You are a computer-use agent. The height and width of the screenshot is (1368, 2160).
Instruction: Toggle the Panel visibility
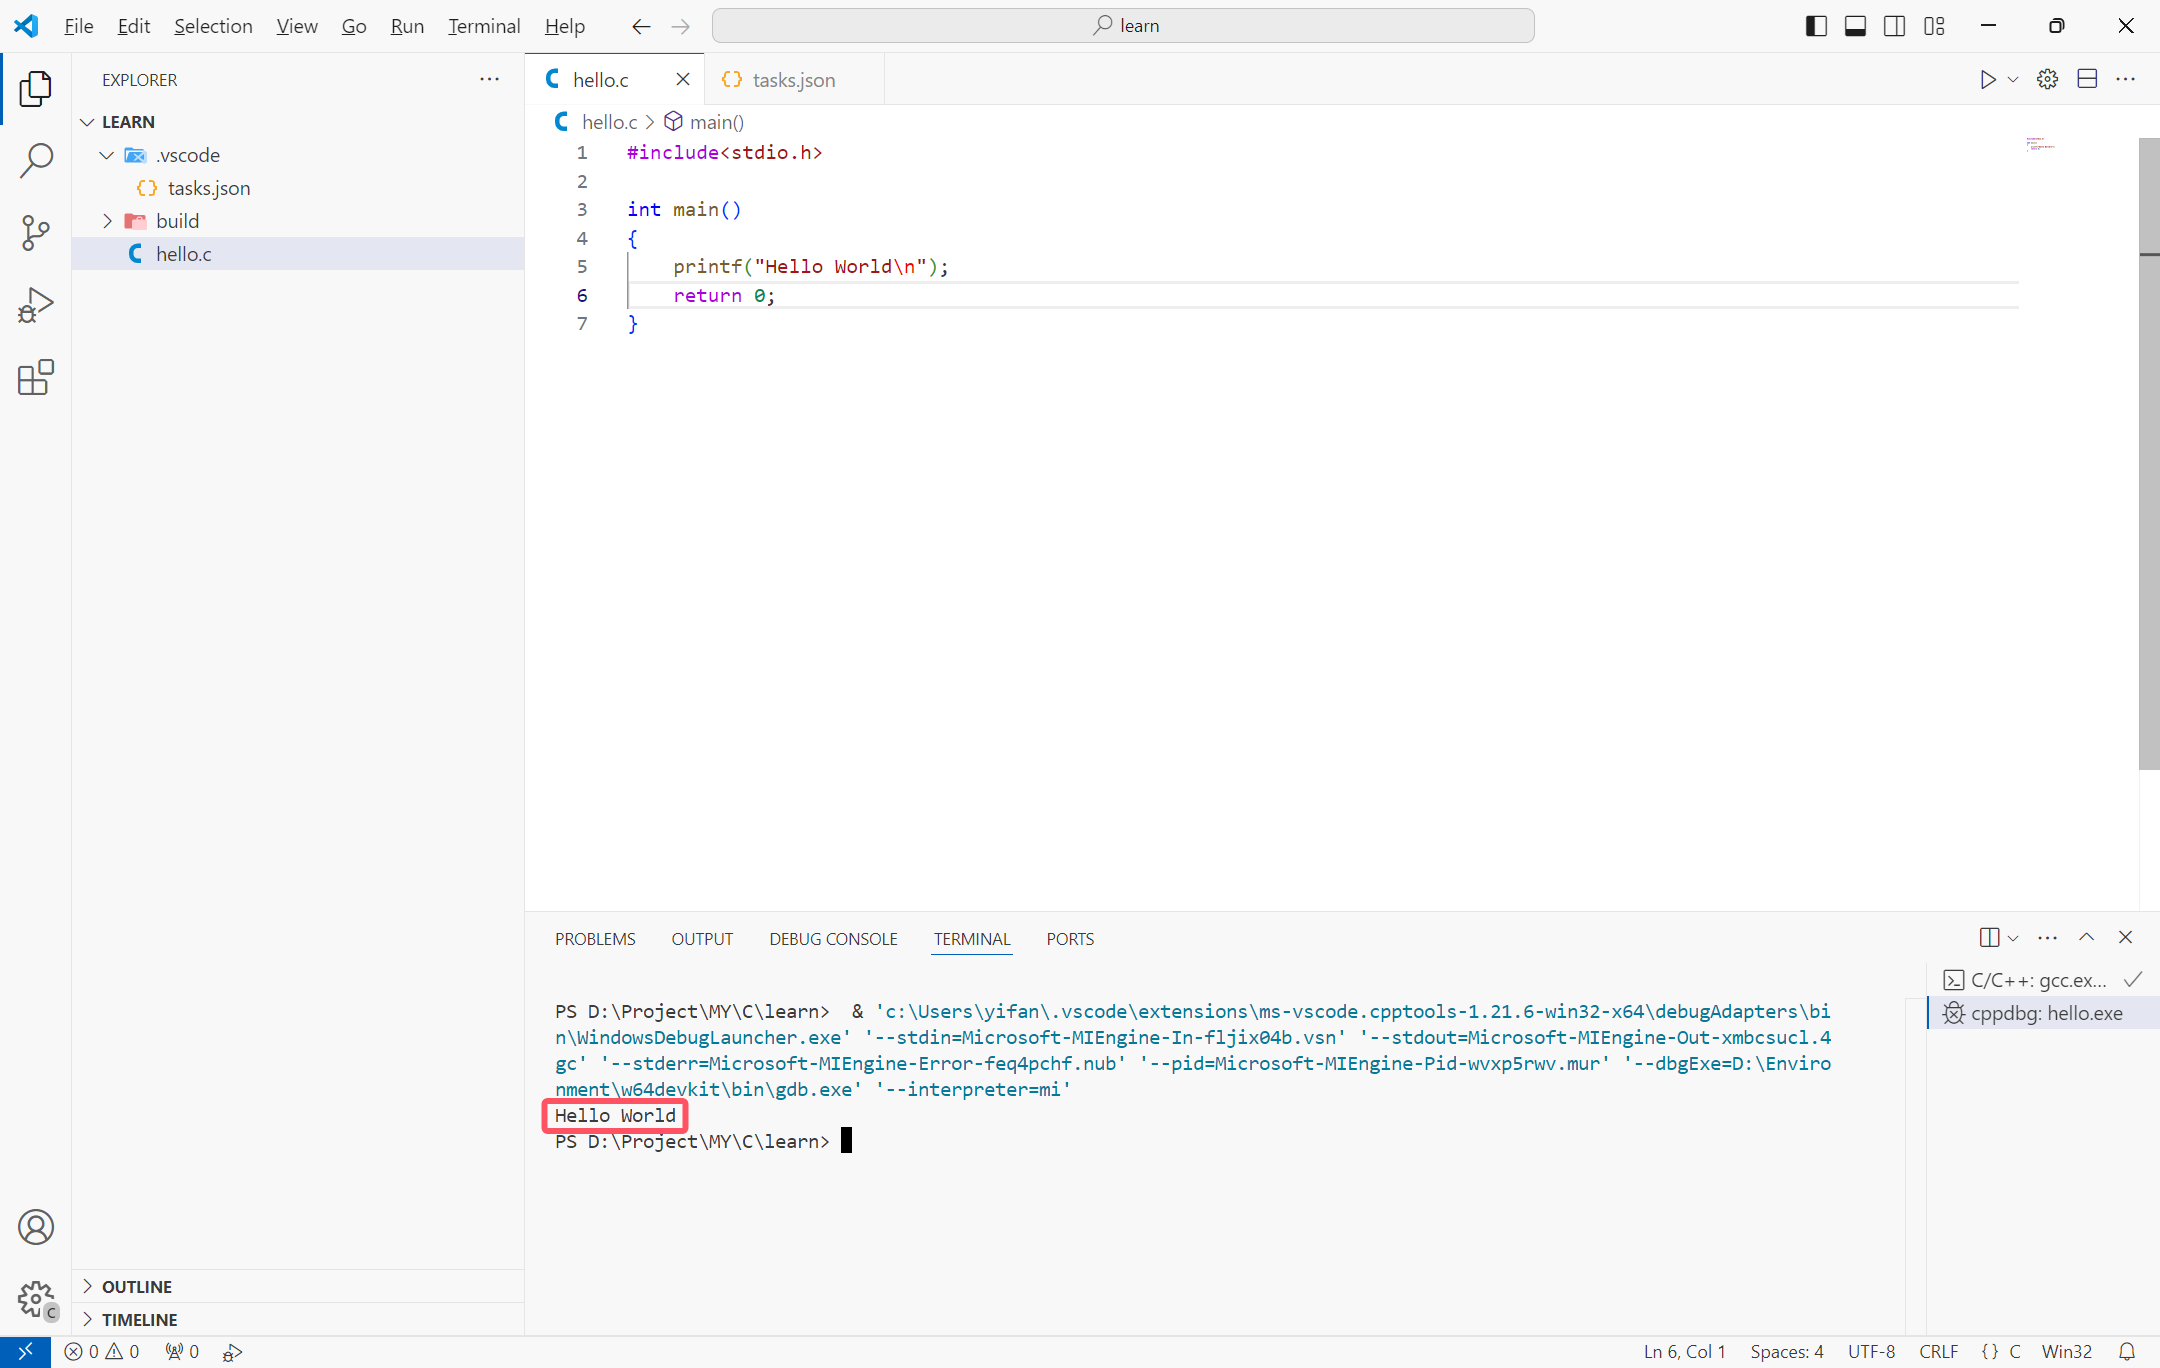tap(1854, 26)
